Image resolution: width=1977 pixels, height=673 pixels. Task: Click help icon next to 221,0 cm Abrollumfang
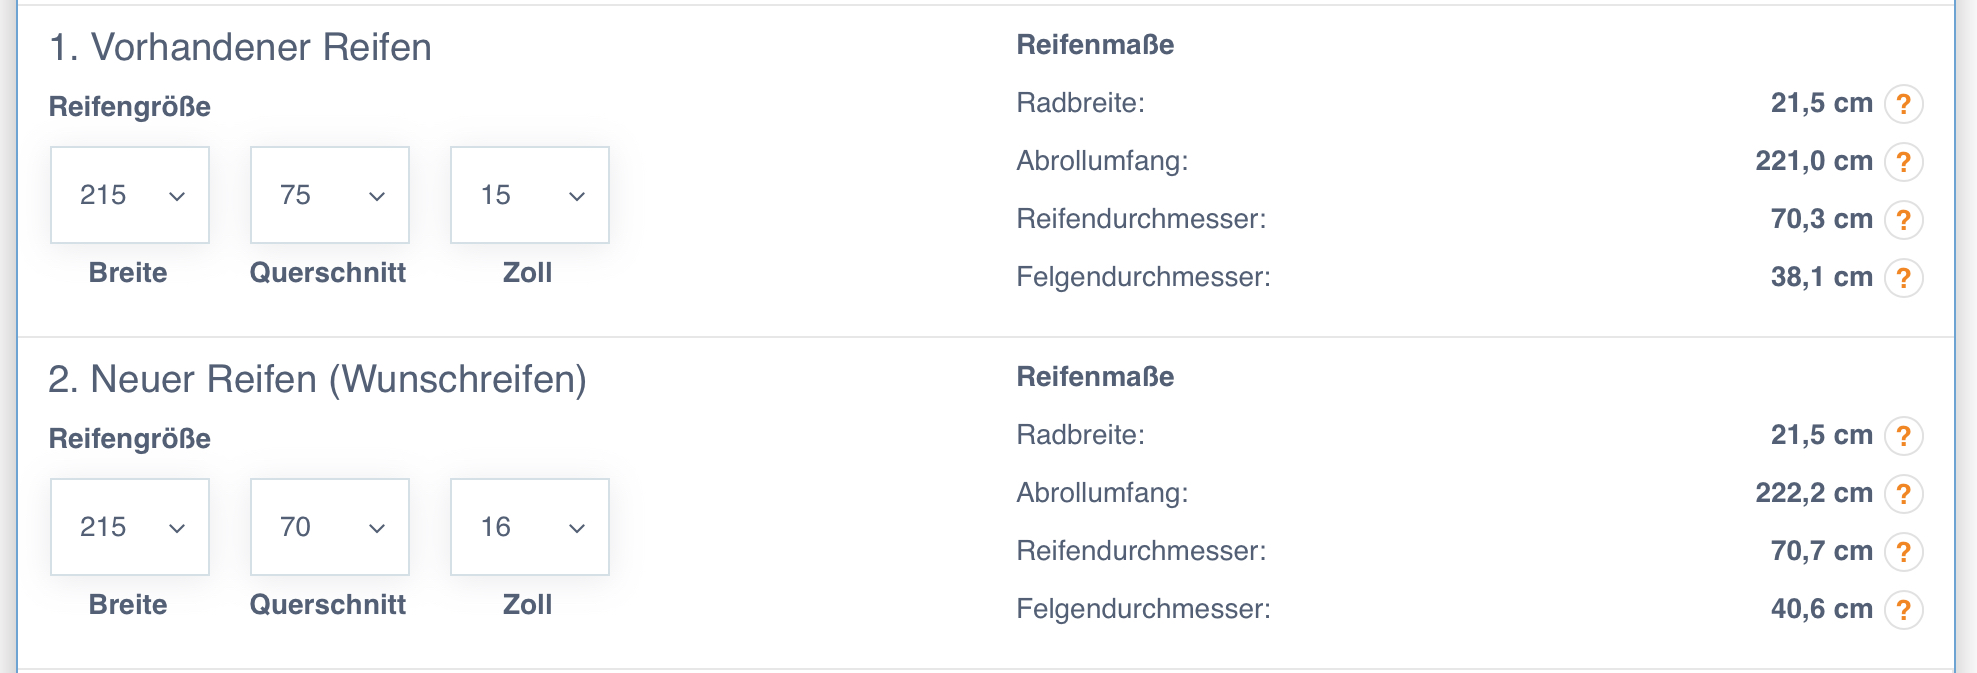(1903, 162)
